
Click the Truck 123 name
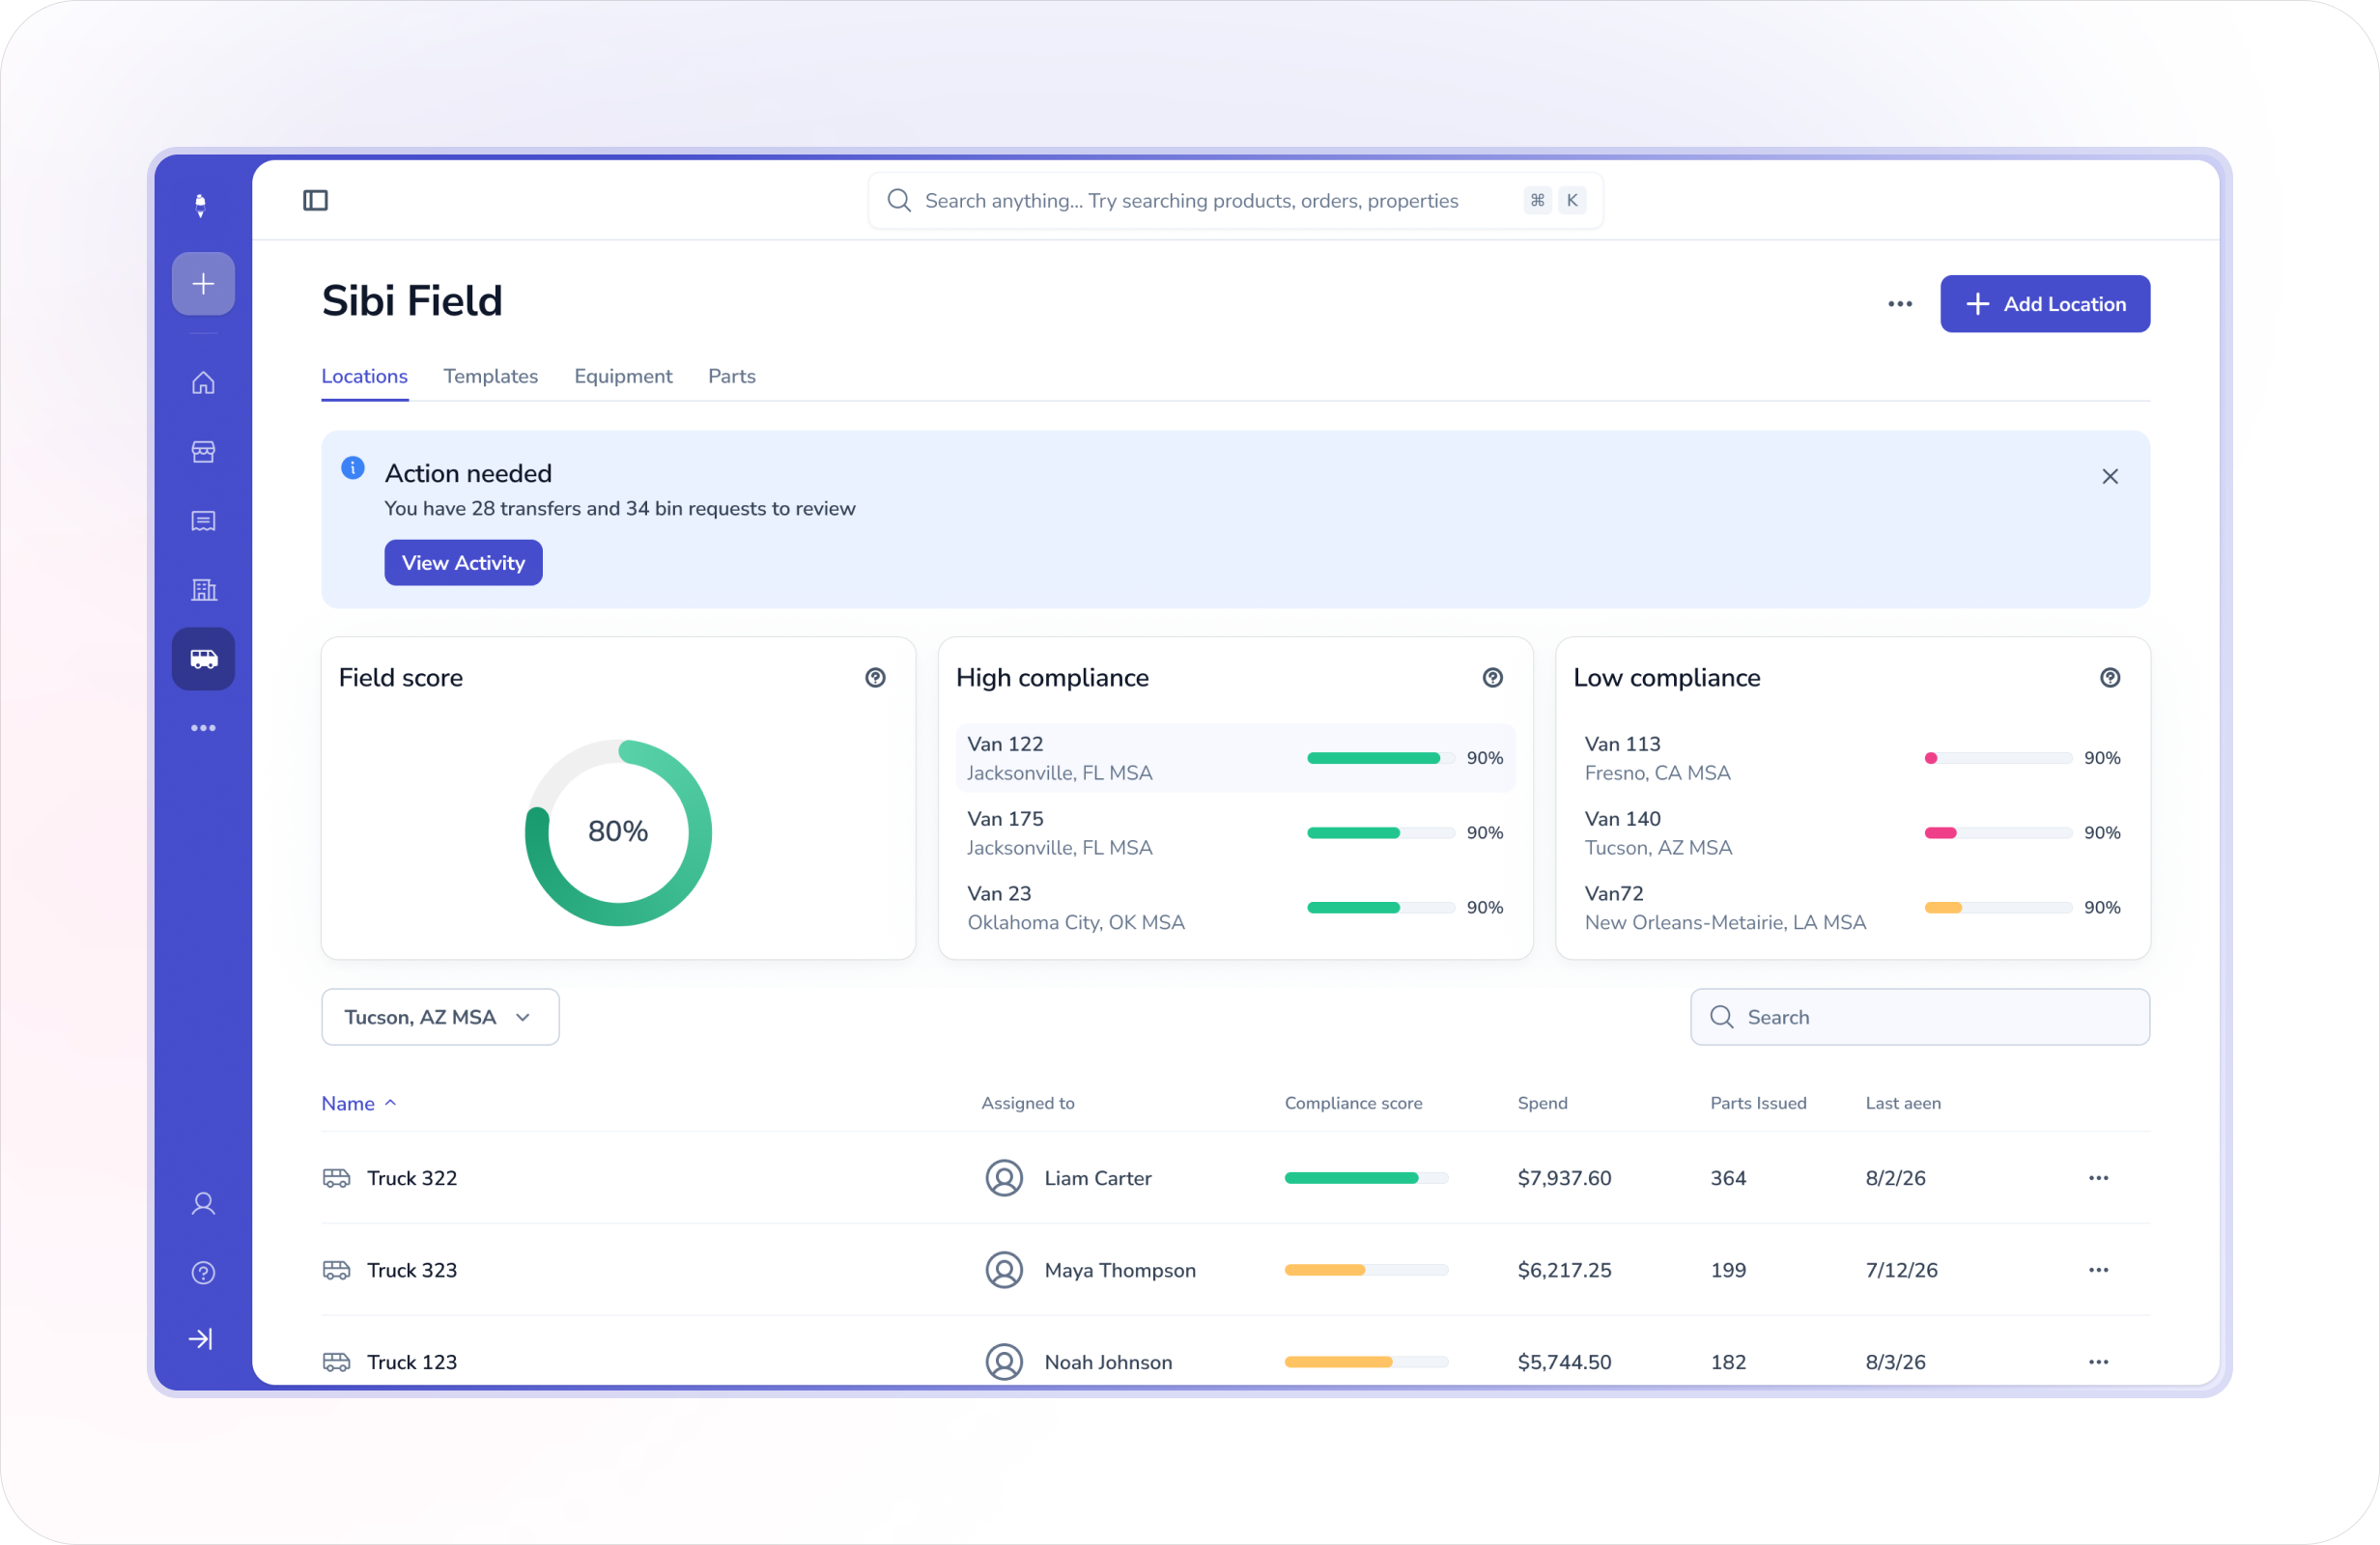point(411,1362)
